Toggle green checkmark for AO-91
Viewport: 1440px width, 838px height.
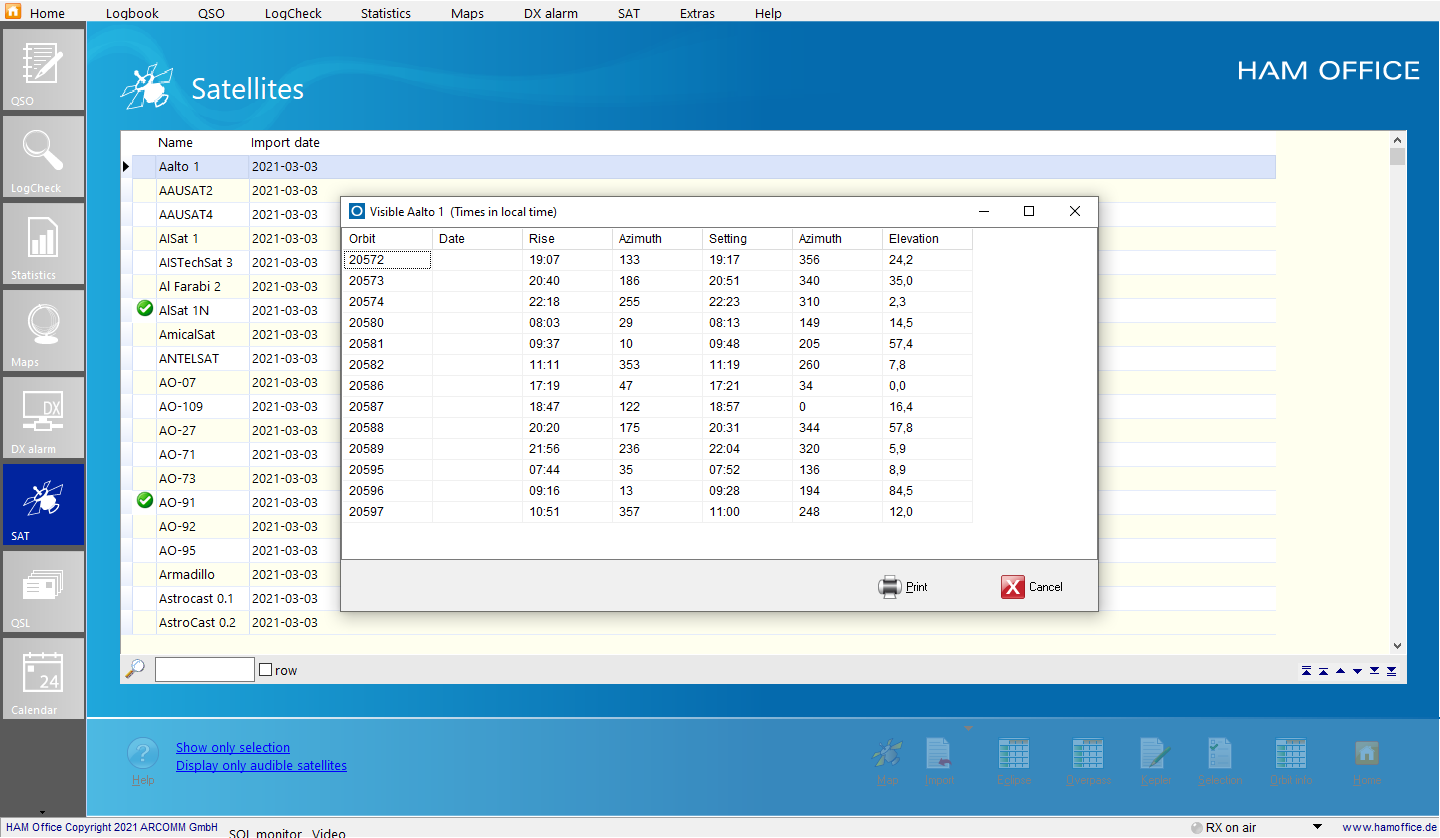144,500
